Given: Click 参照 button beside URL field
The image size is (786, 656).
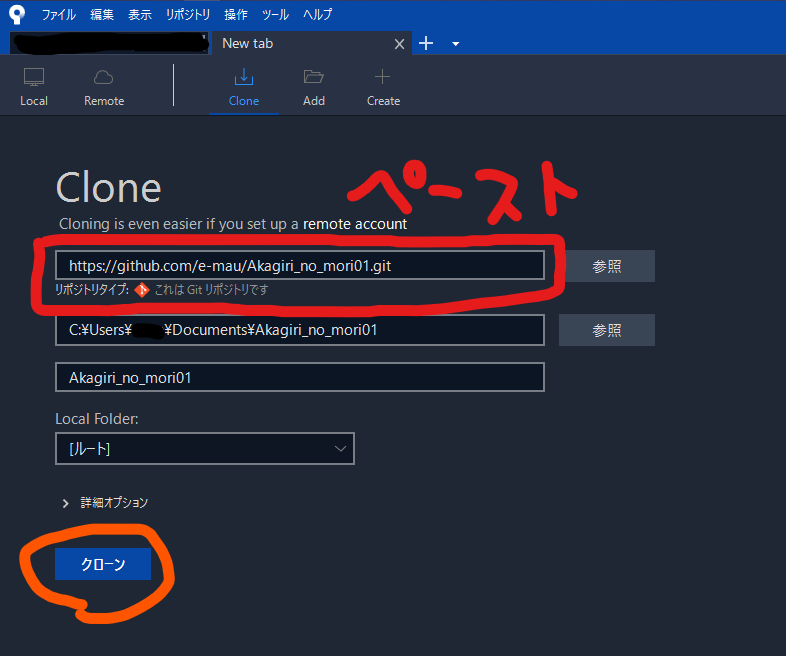Looking at the screenshot, I should (607, 266).
